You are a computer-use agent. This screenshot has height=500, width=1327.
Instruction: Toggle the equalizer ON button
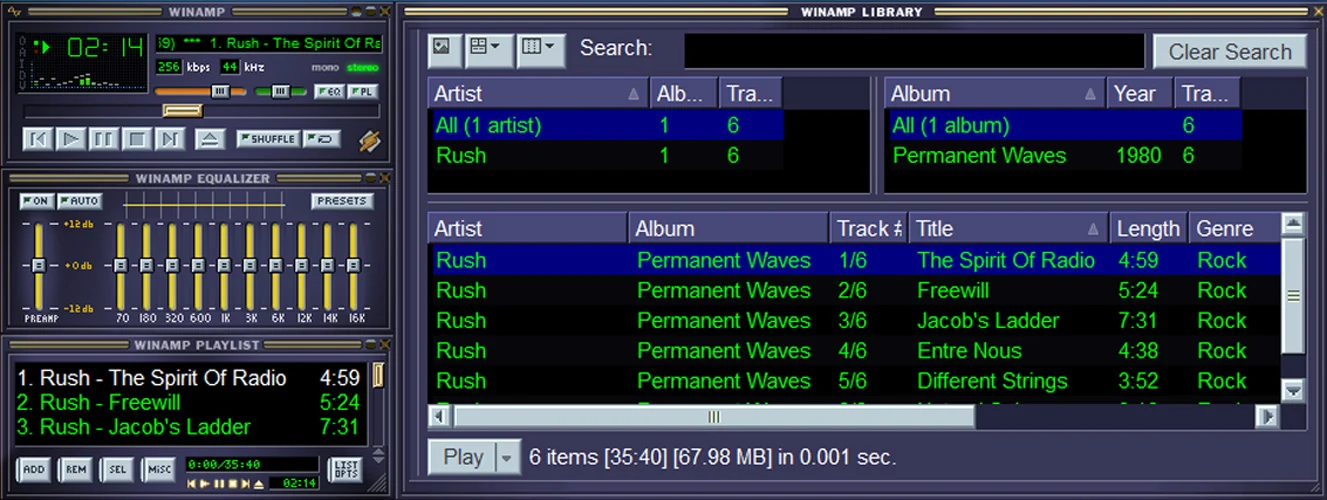click(x=36, y=201)
